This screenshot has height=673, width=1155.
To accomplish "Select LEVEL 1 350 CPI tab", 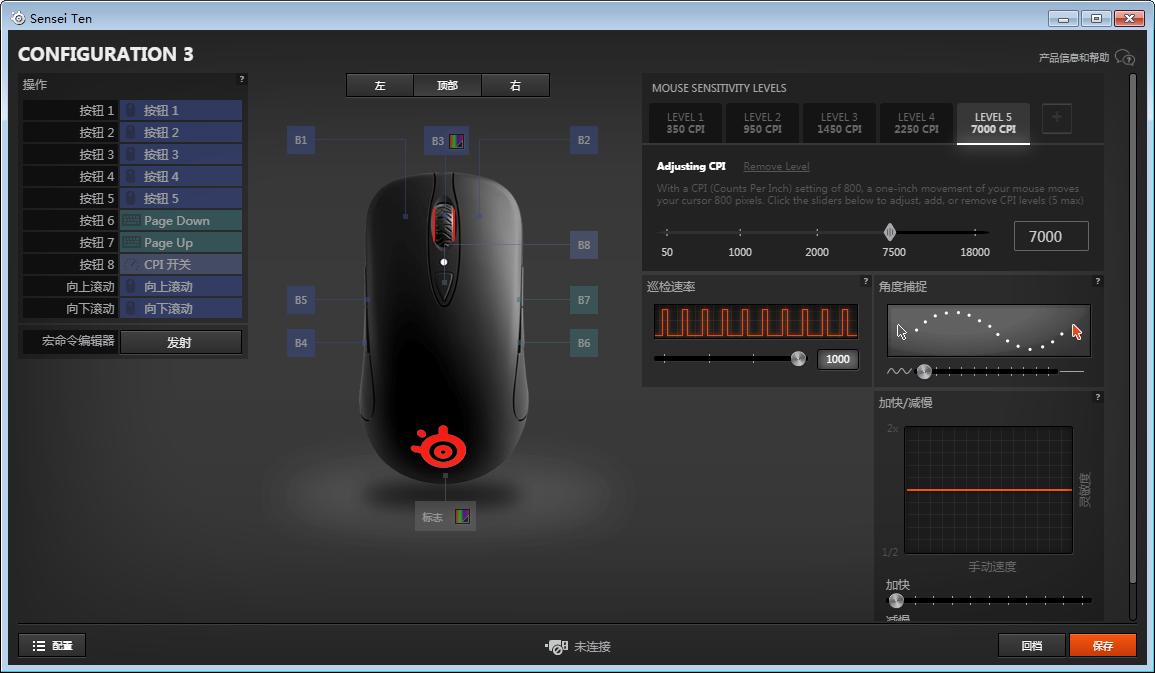I will tap(685, 123).
